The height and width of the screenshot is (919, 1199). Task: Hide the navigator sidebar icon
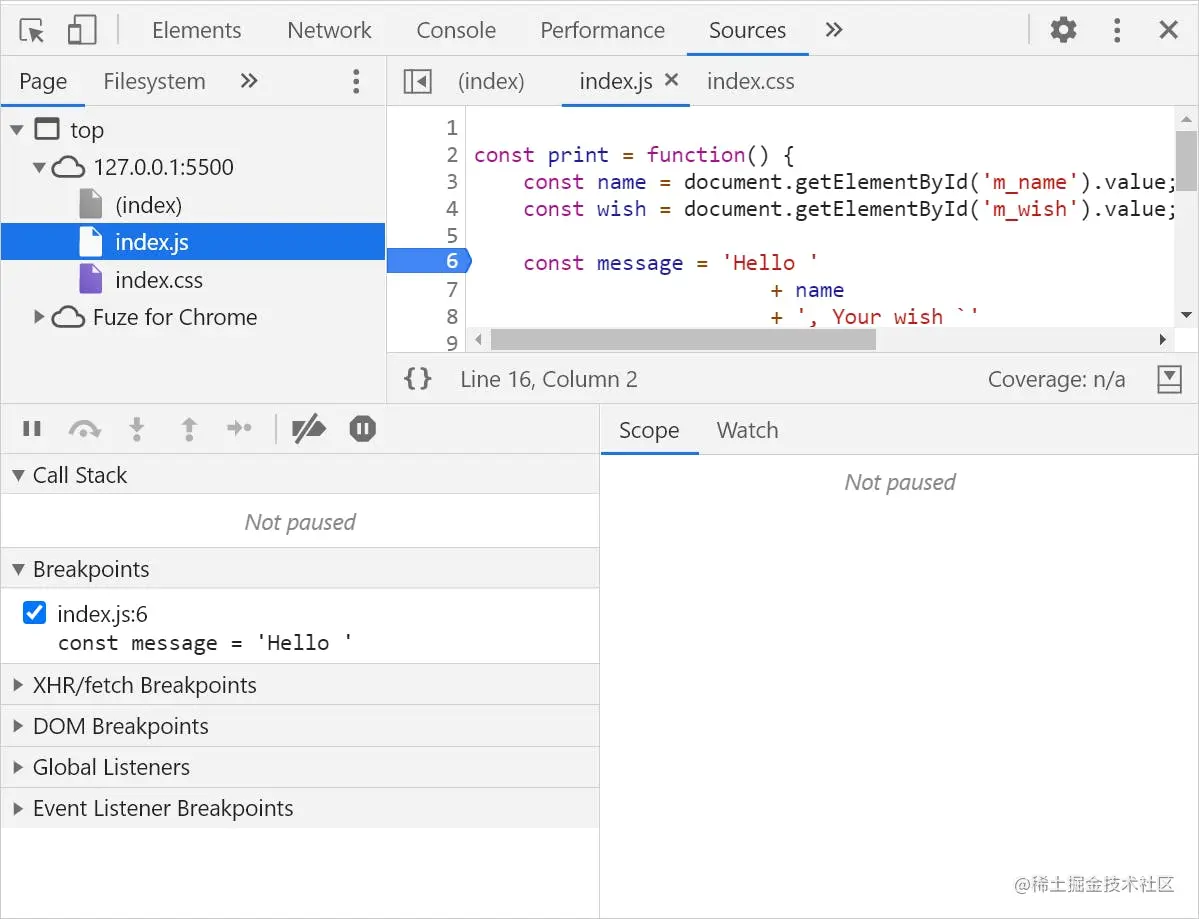418,81
